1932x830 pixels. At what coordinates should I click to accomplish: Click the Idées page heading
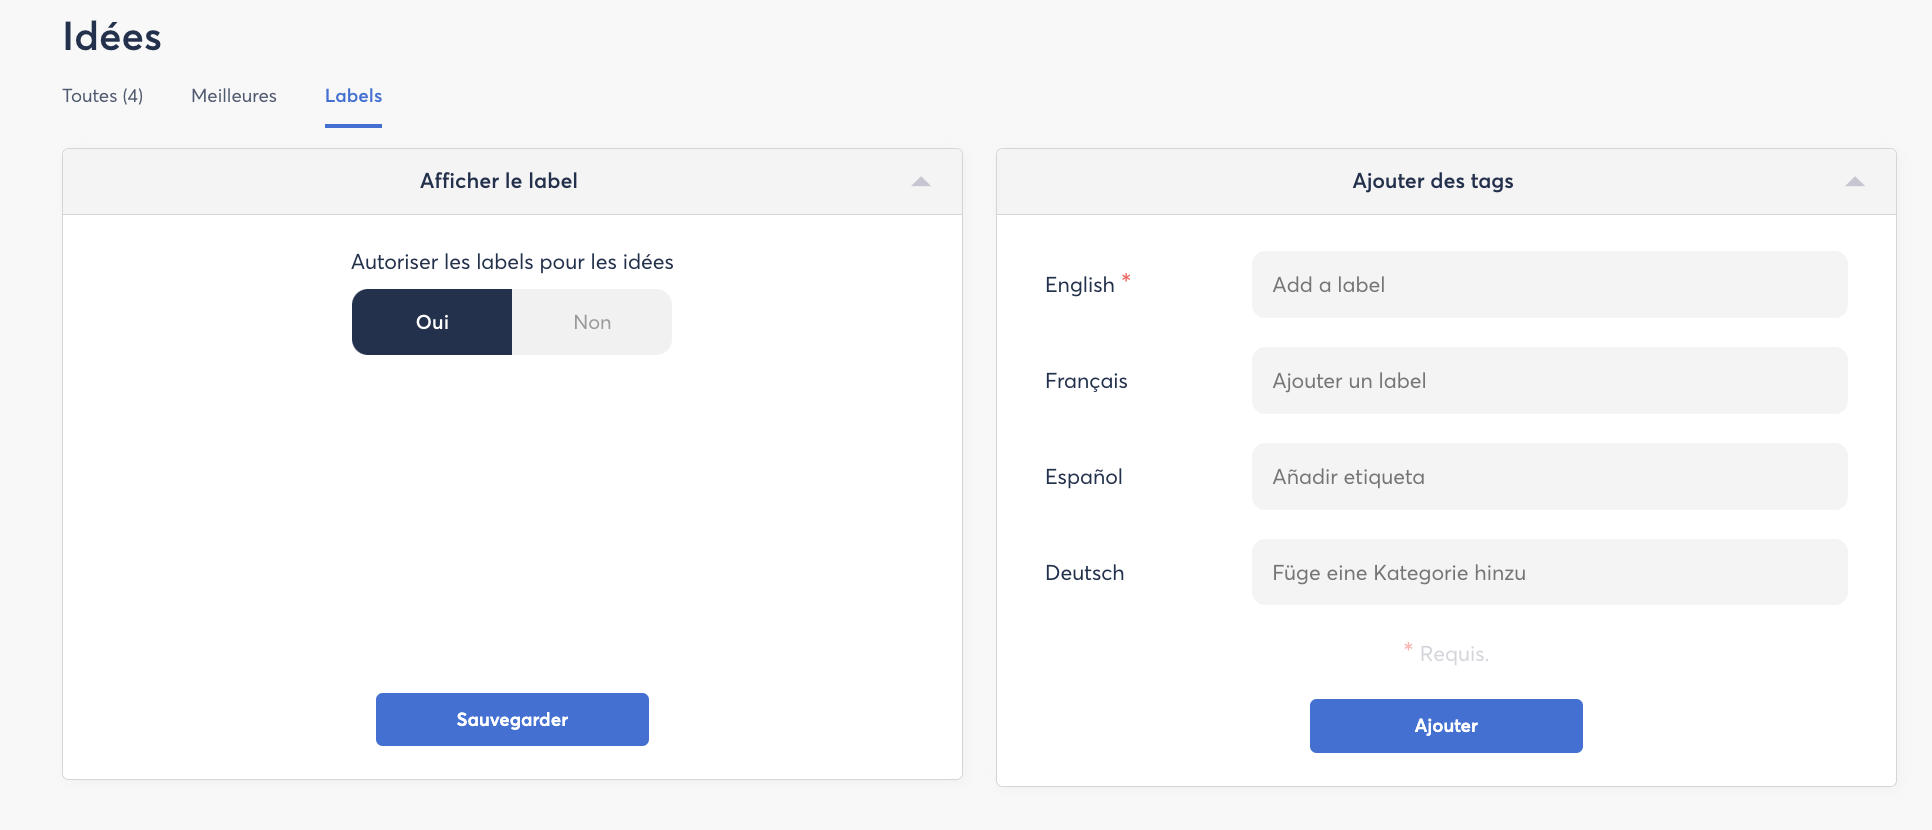tap(112, 37)
